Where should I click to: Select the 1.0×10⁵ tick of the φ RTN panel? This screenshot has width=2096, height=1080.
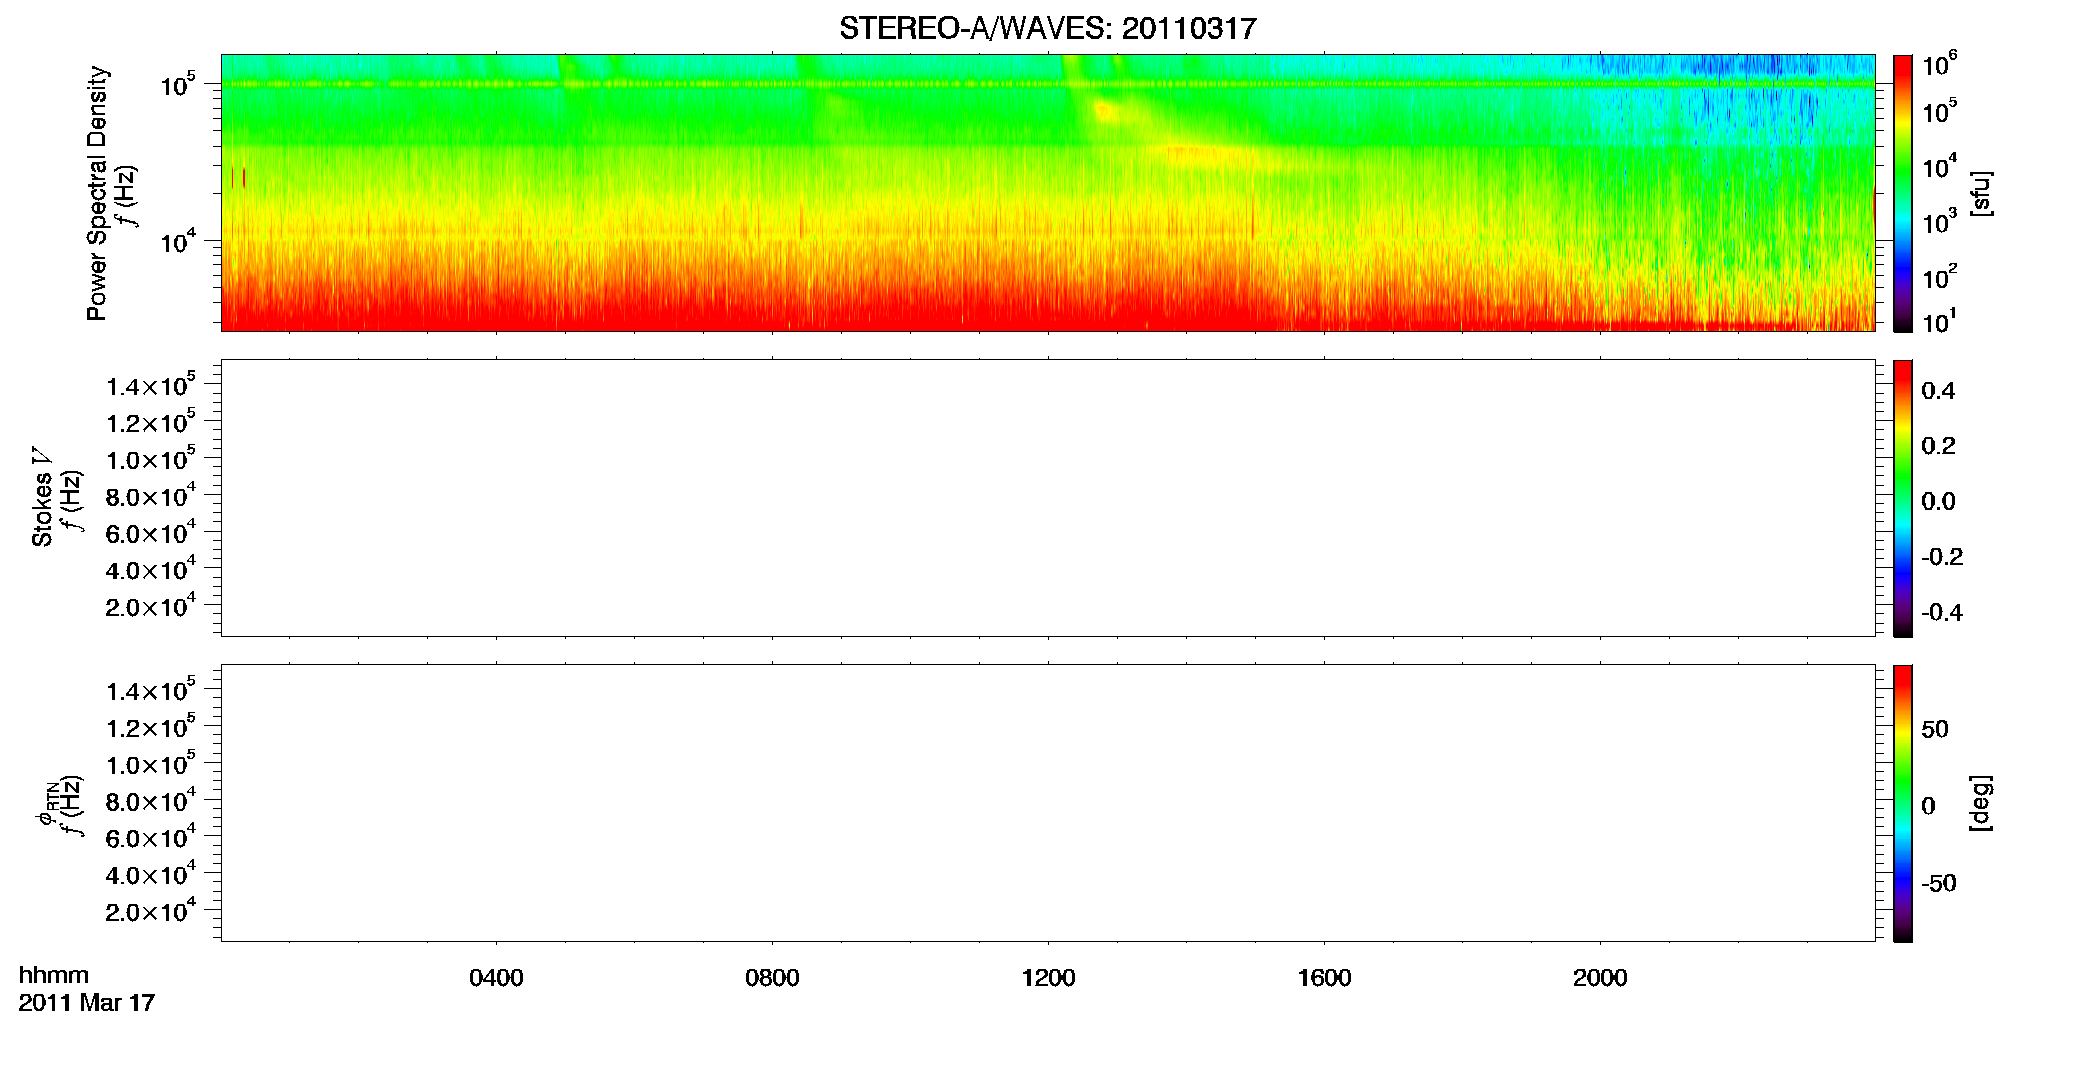tap(151, 764)
